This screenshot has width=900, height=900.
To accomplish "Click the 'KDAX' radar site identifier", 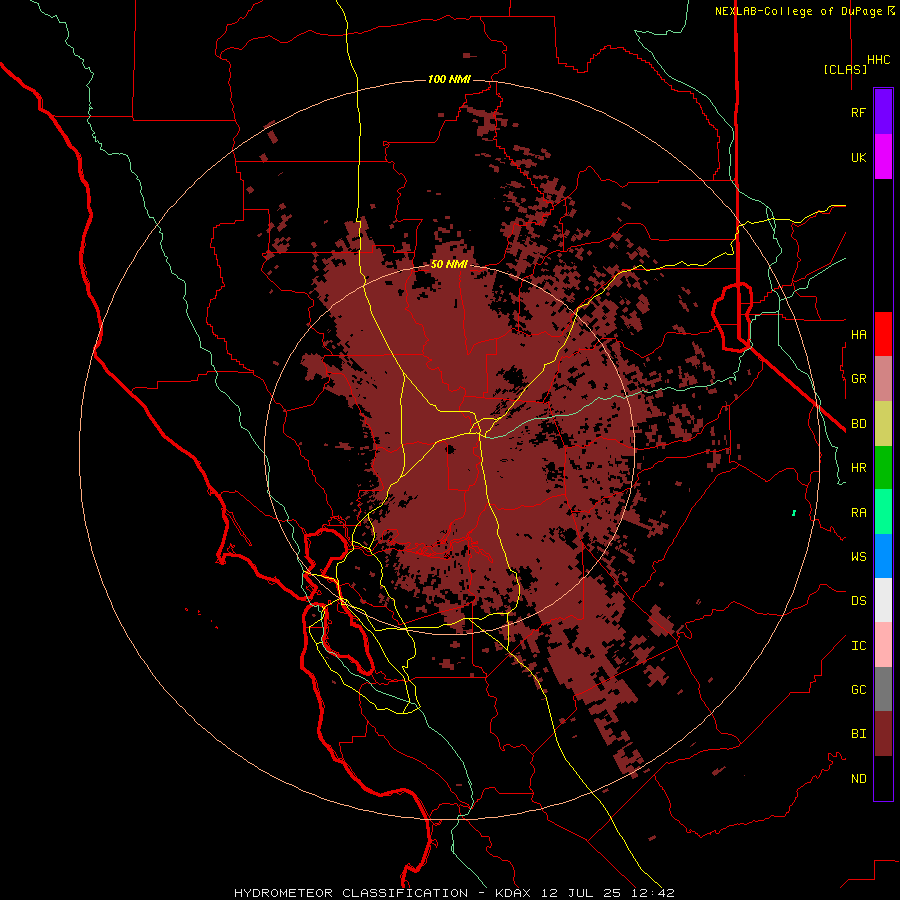I will (513, 893).
